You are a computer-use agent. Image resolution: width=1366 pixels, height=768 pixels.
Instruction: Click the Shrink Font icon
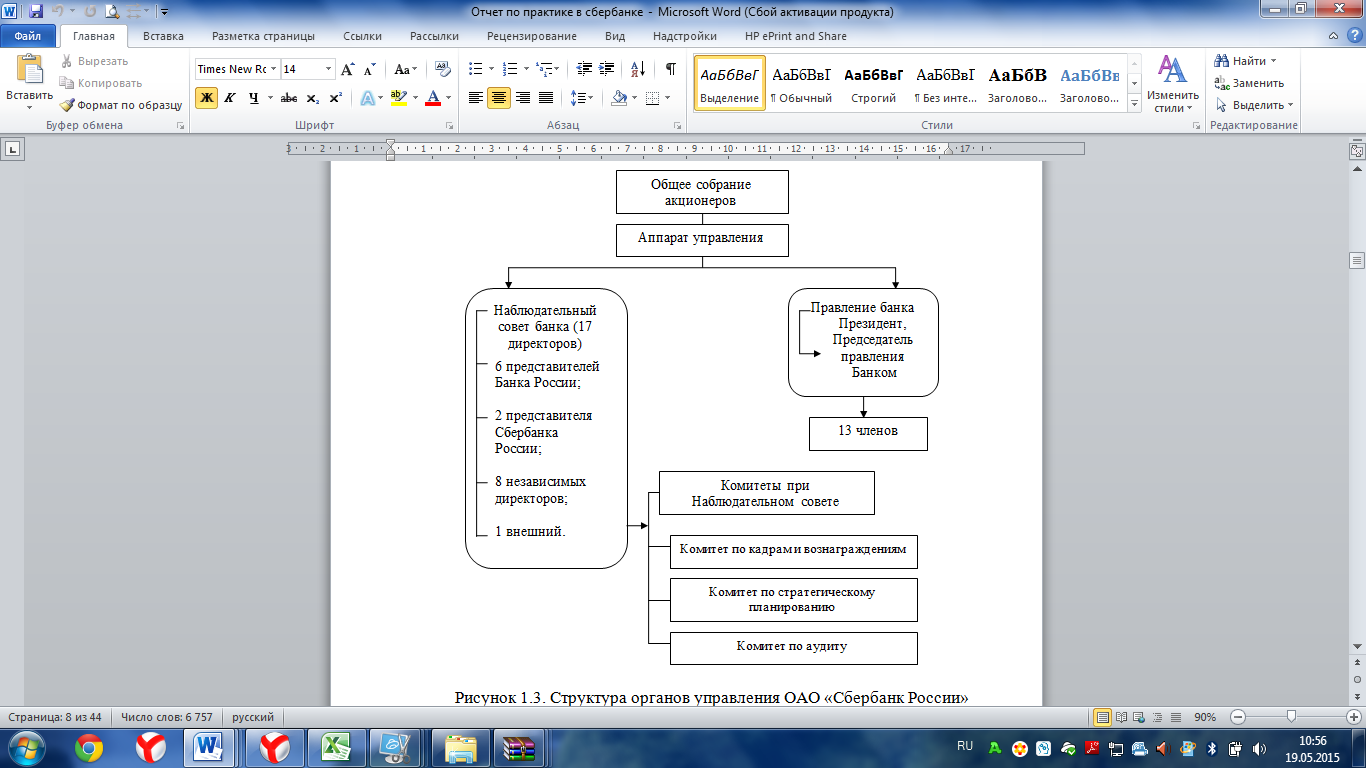coord(370,69)
